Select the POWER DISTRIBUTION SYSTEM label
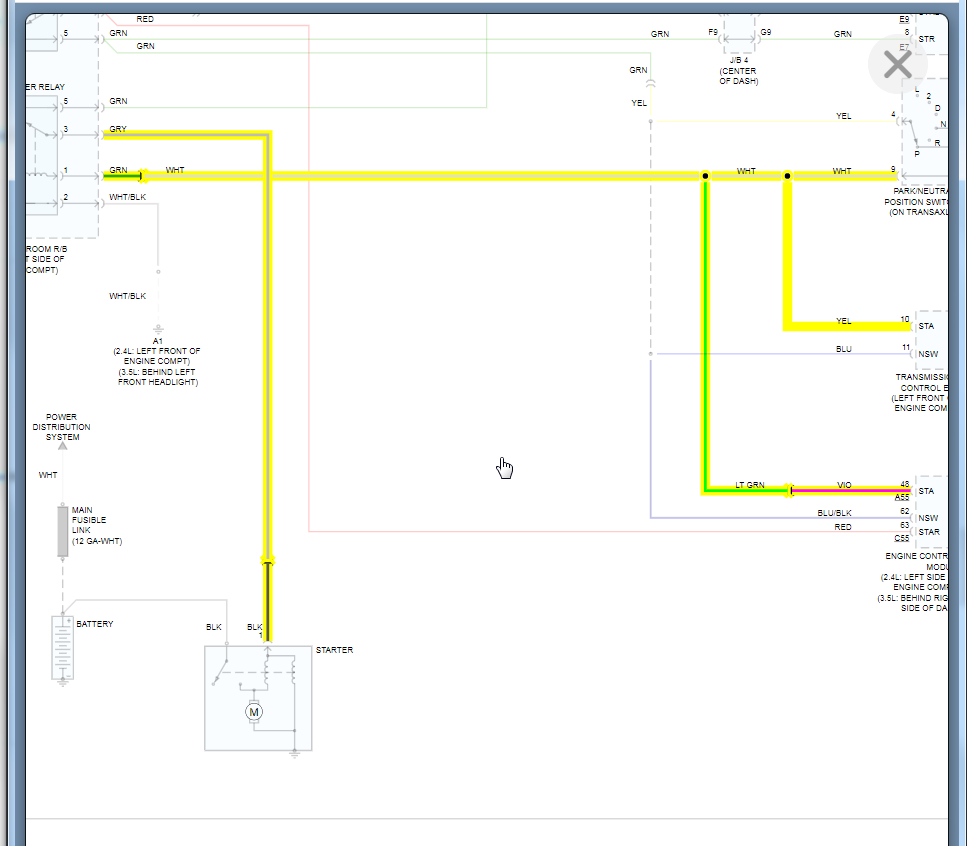Screen dimensions: 967x846 62,427
